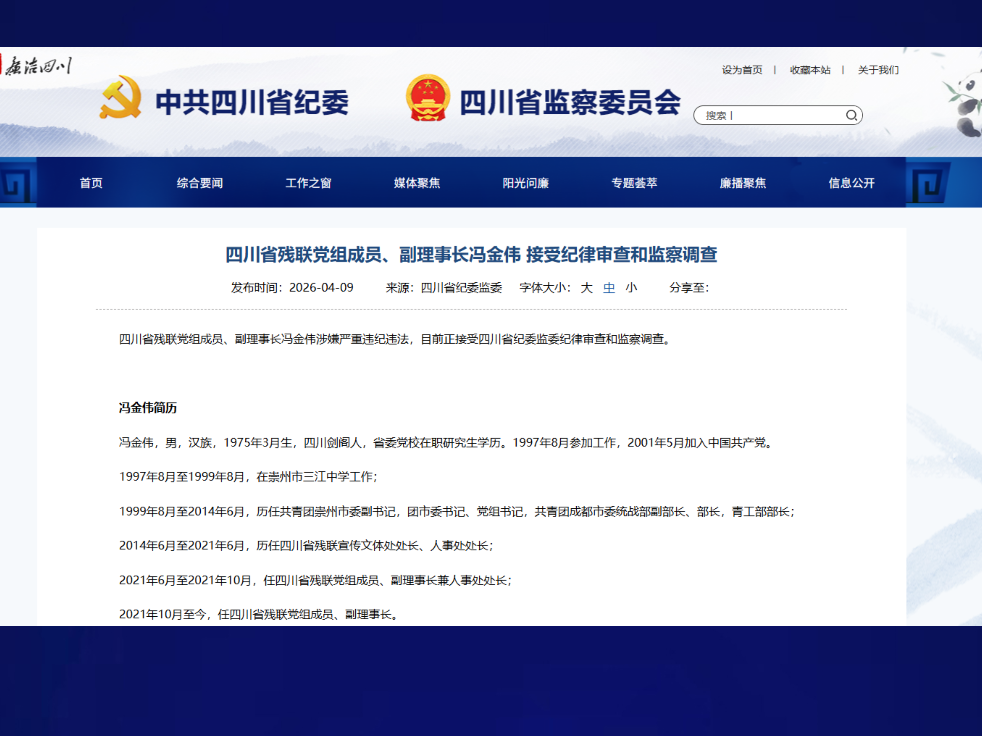Set font size to 大 (large)
This screenshot has height=736, width=982.
[587, 288]
